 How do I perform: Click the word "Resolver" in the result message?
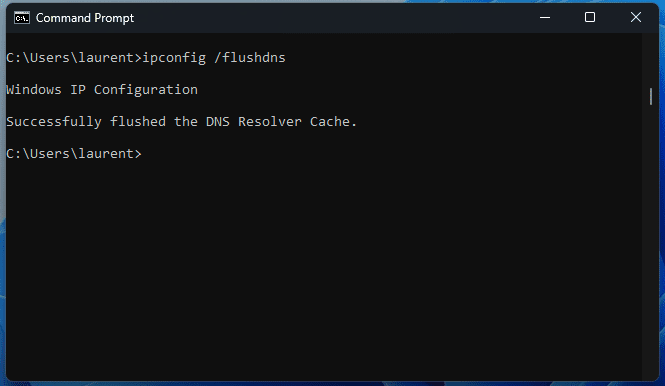270,122
